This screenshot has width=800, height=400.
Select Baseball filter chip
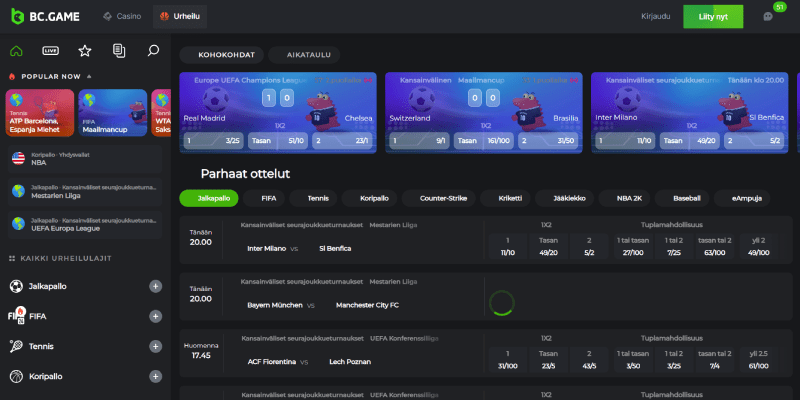(682, 198)
